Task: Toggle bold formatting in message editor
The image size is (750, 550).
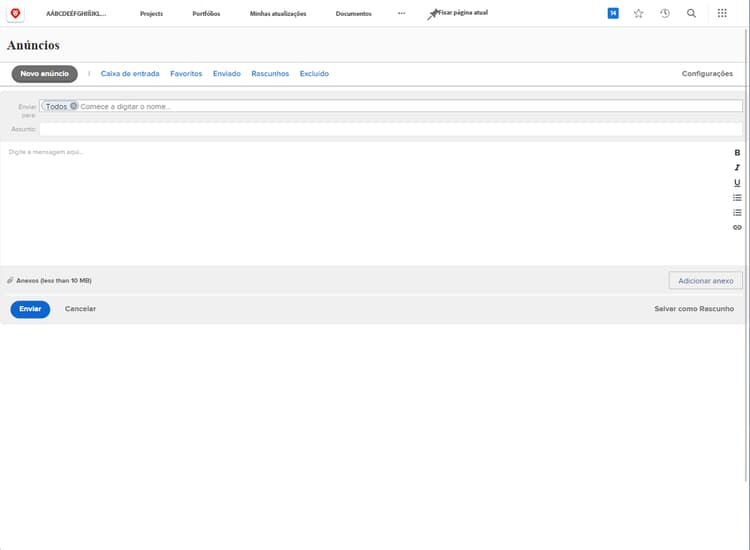Action: pos(737,153)
